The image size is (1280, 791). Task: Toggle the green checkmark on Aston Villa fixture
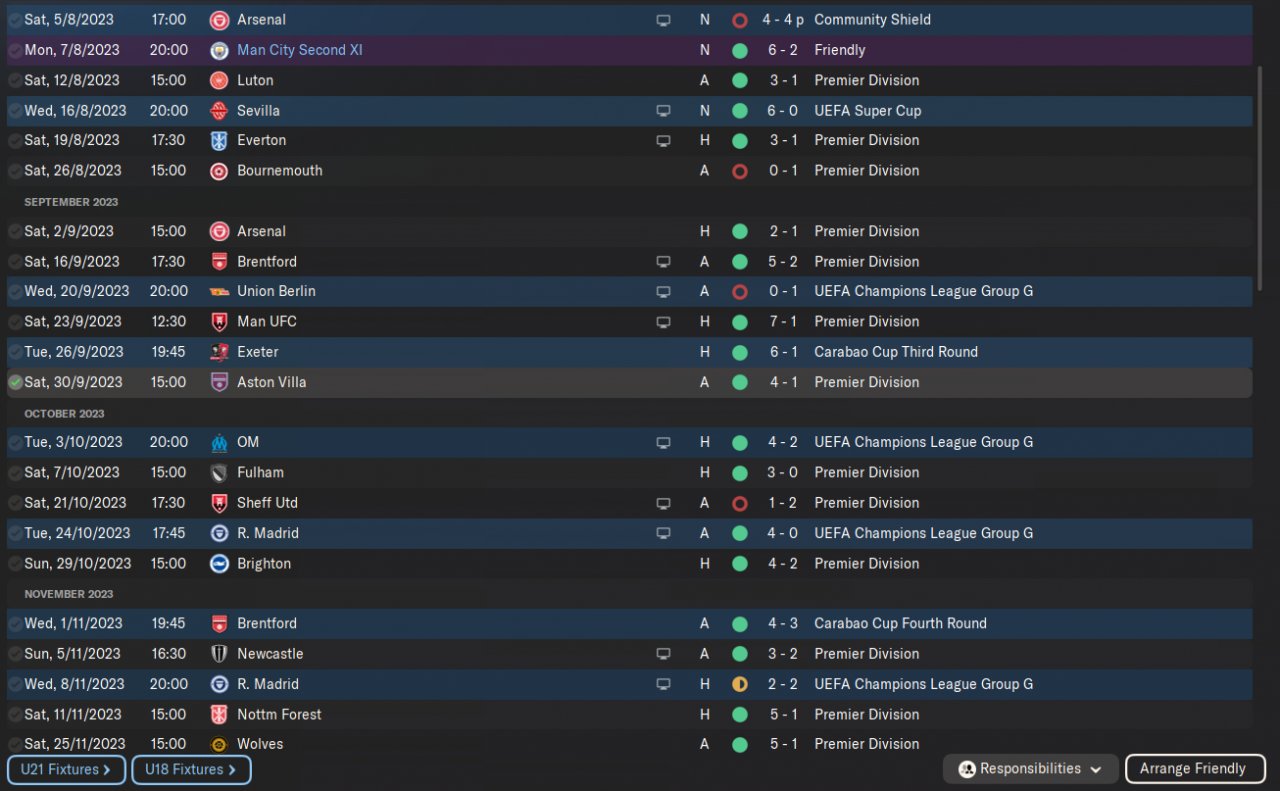coord(15,382)
